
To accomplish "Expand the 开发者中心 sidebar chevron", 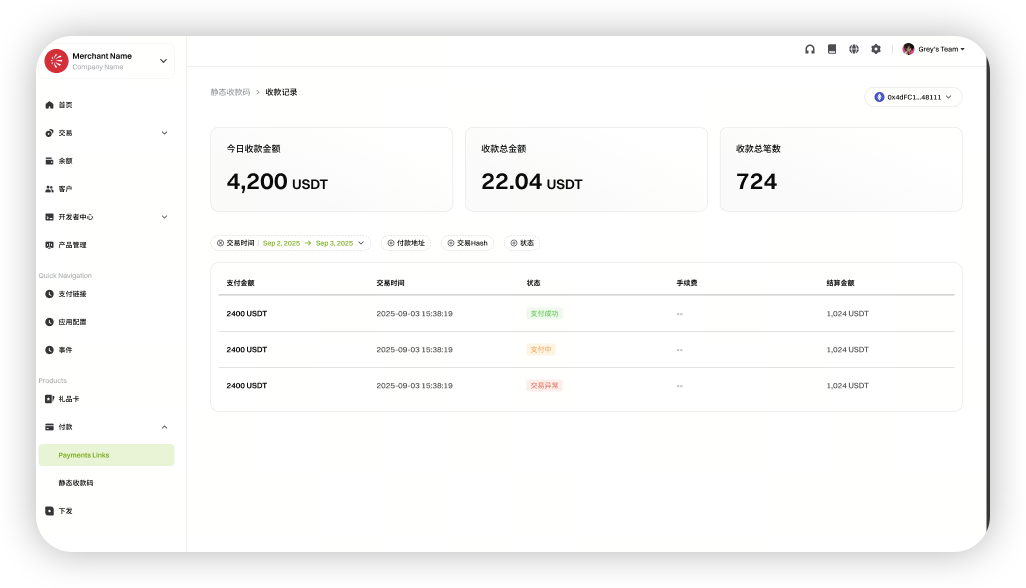I will (x=165, y=217).
